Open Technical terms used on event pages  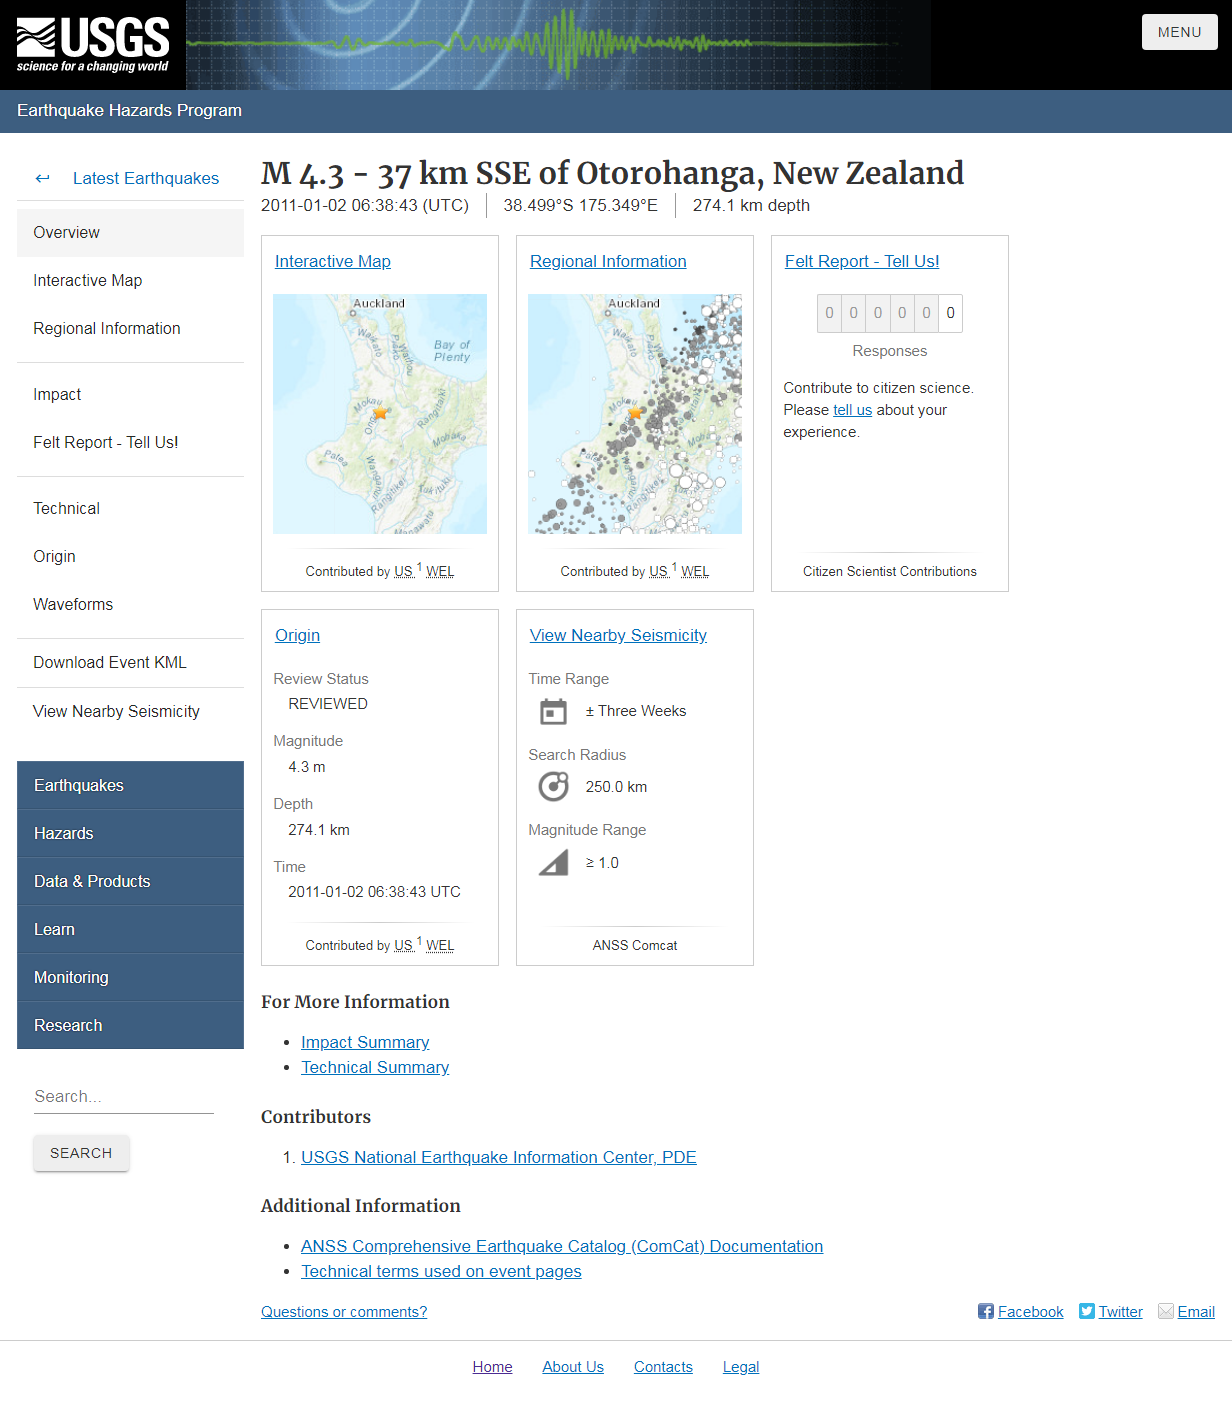(441, 1271)
